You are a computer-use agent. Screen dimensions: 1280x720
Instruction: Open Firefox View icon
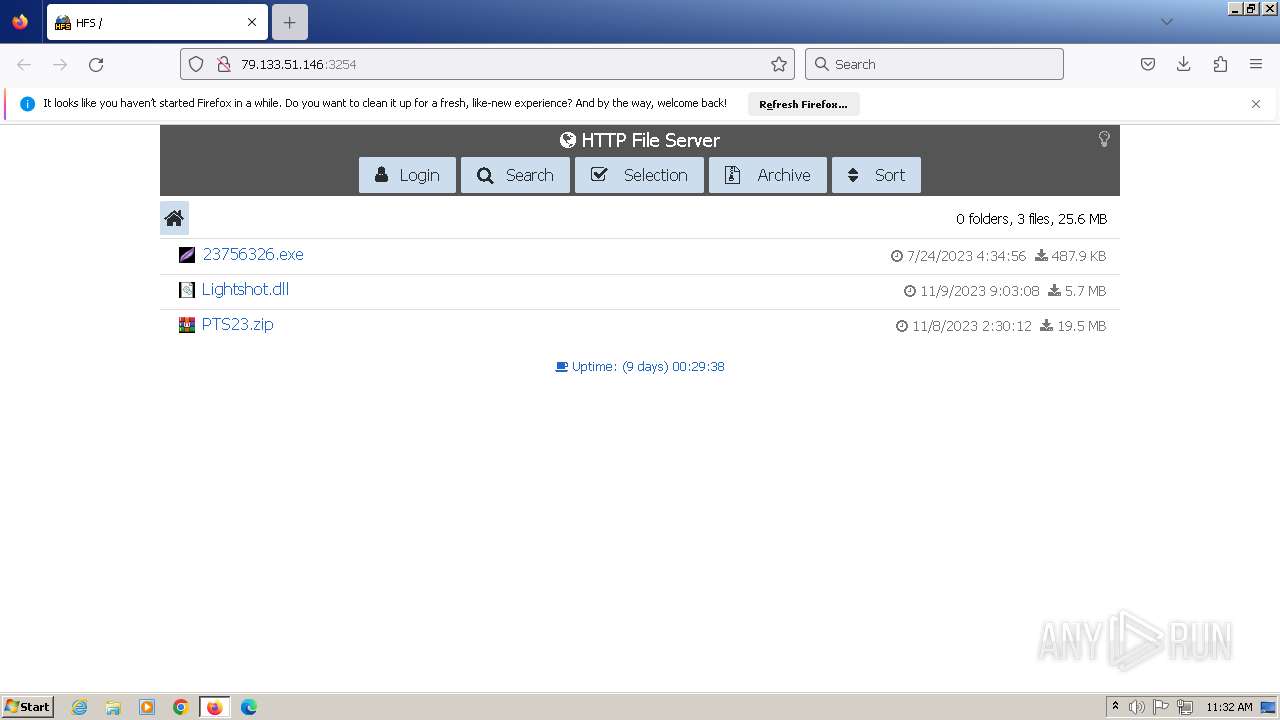(x=20, y=22)
